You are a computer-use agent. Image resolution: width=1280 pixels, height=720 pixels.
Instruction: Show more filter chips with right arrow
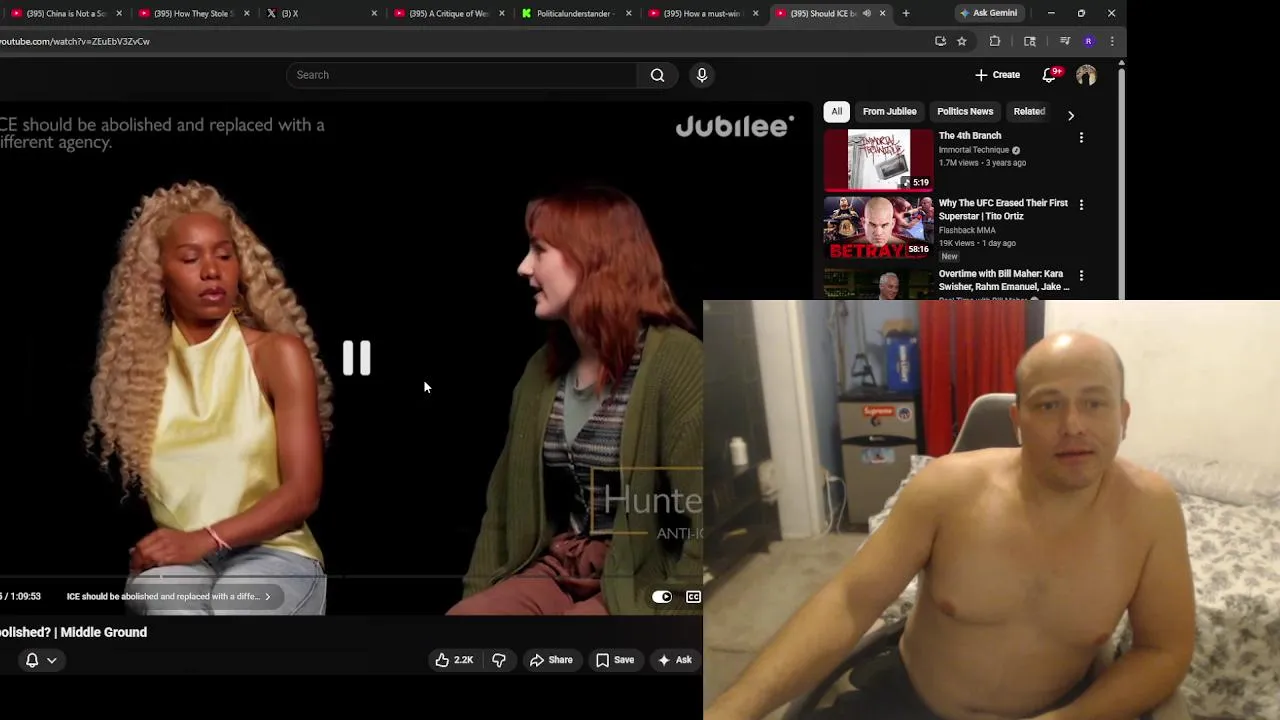coord(1070,115)
